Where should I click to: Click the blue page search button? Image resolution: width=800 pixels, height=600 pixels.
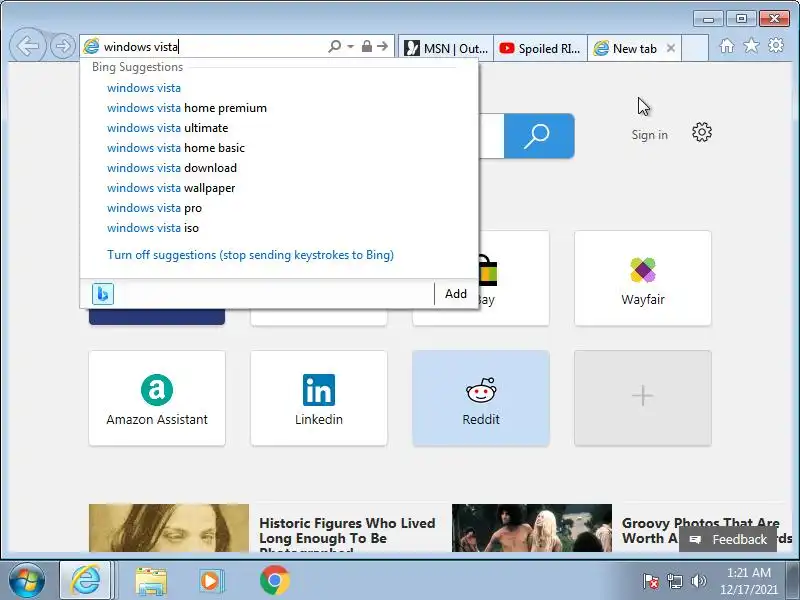click(539, 136)
